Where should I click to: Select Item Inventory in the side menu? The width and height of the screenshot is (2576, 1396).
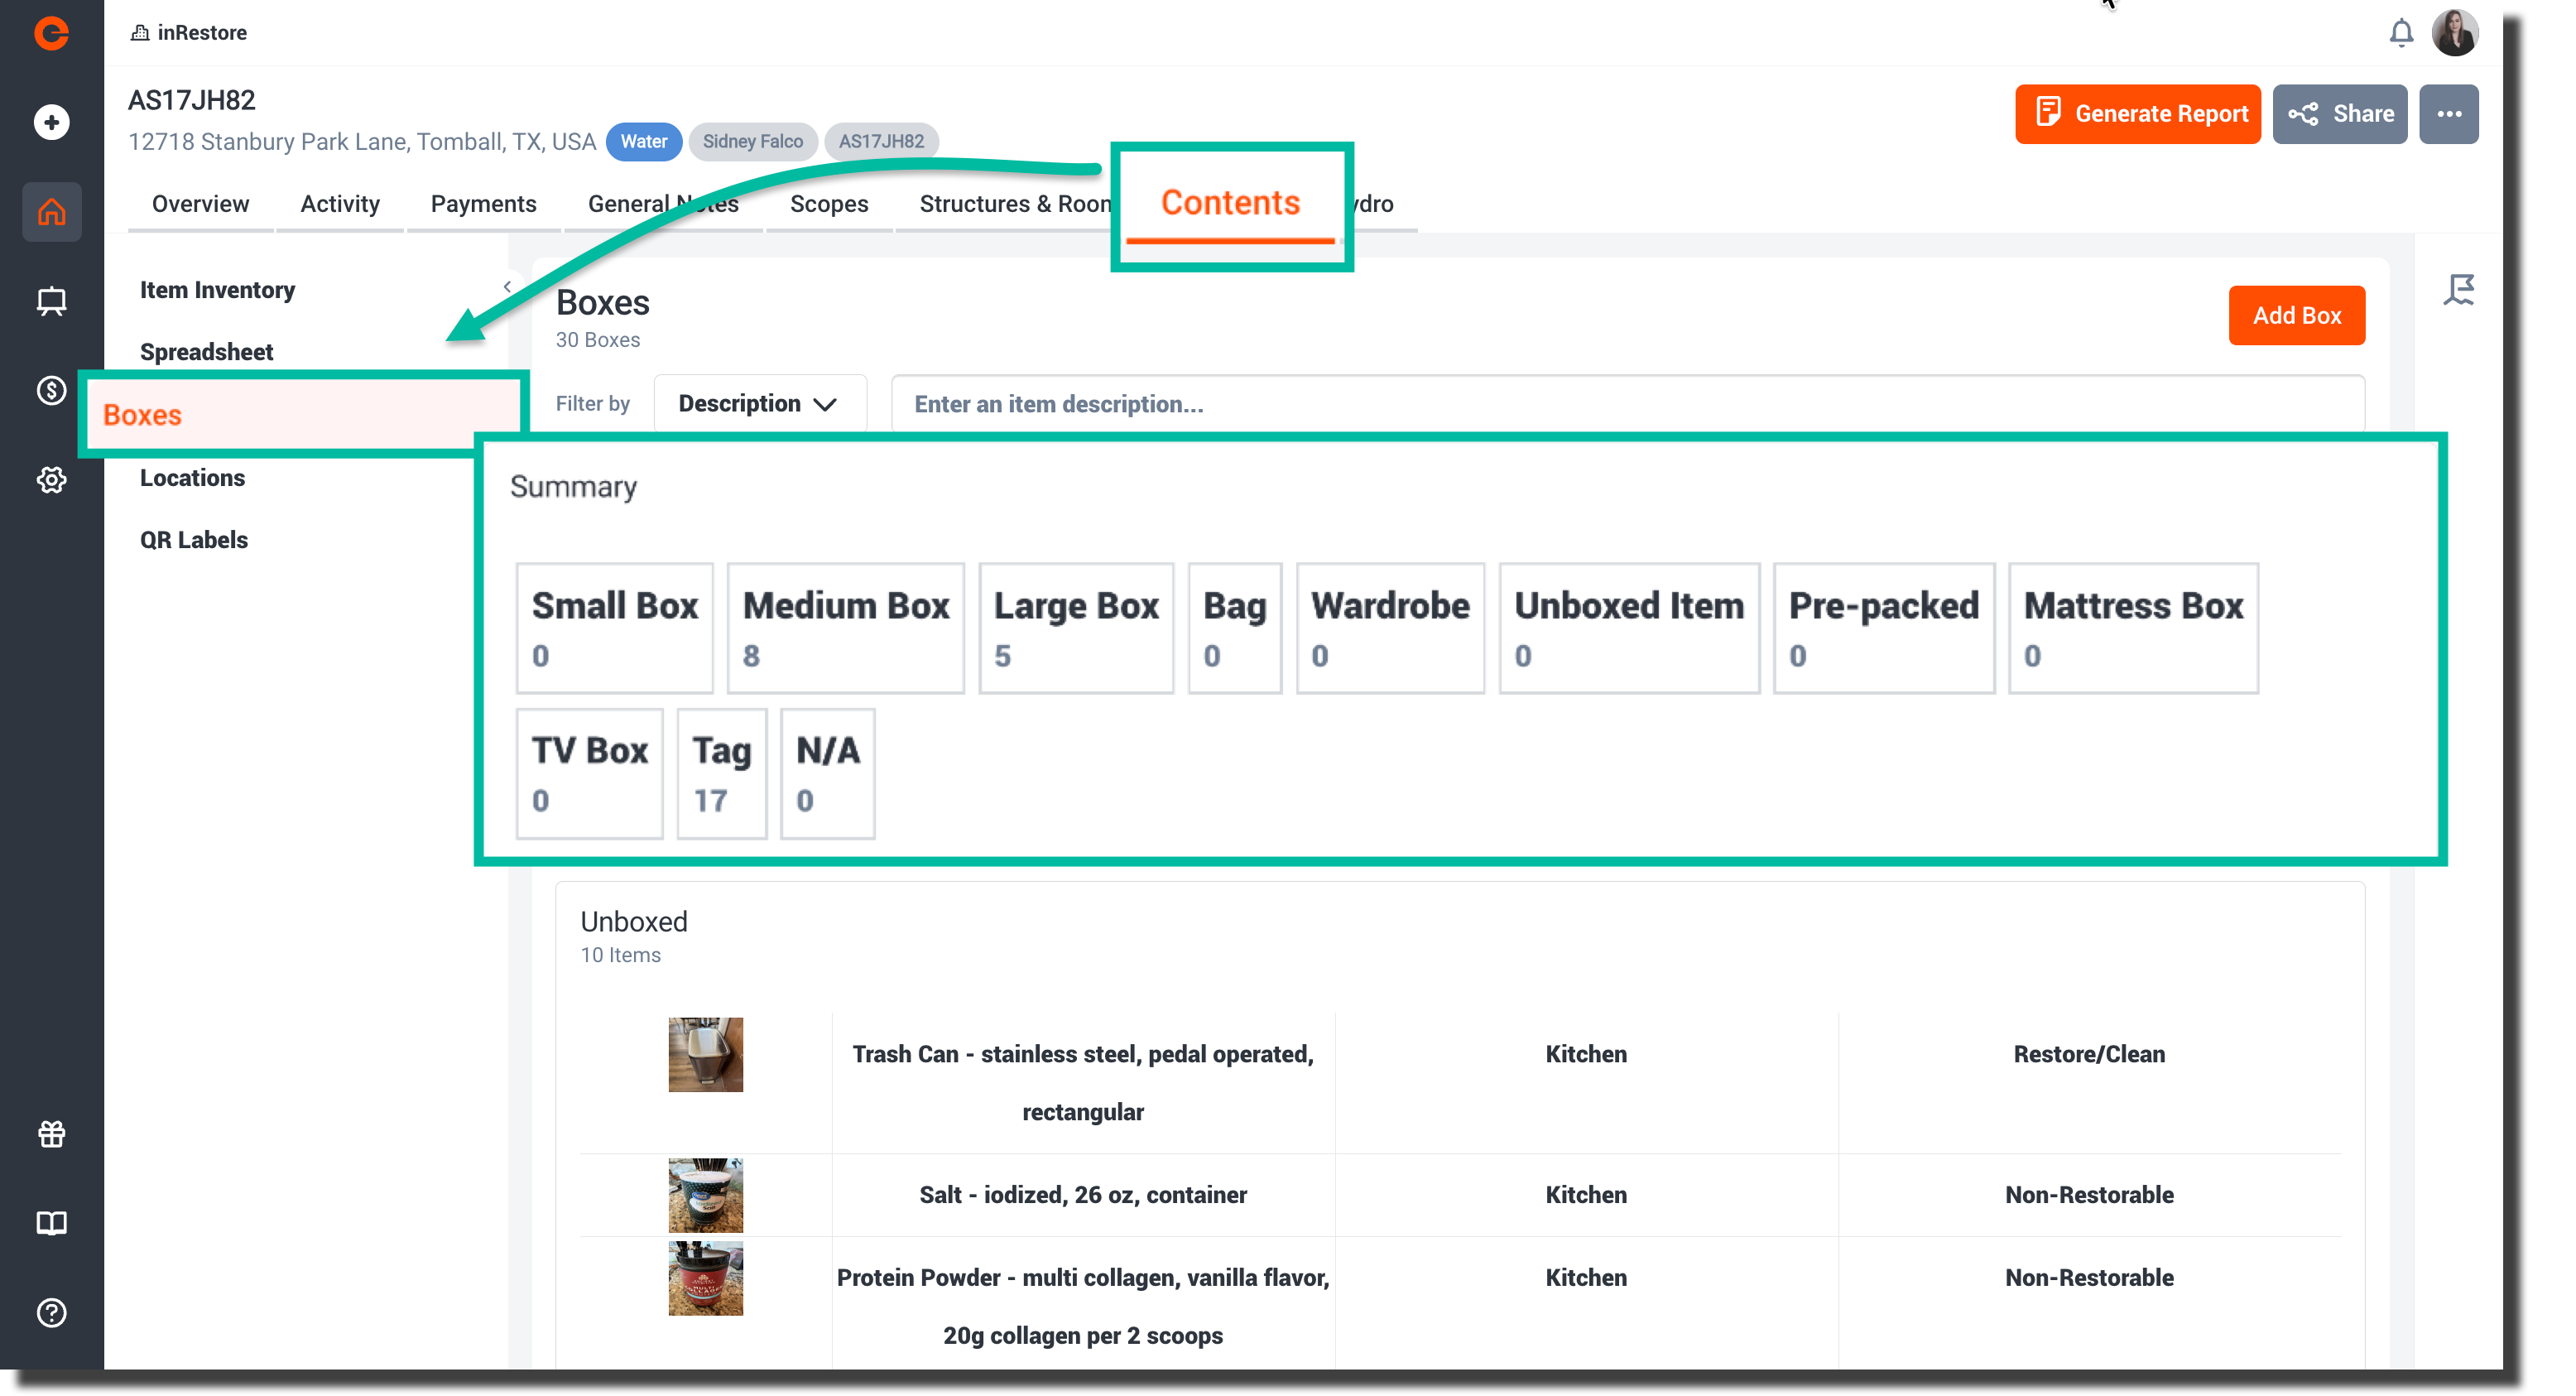point(217,290)
